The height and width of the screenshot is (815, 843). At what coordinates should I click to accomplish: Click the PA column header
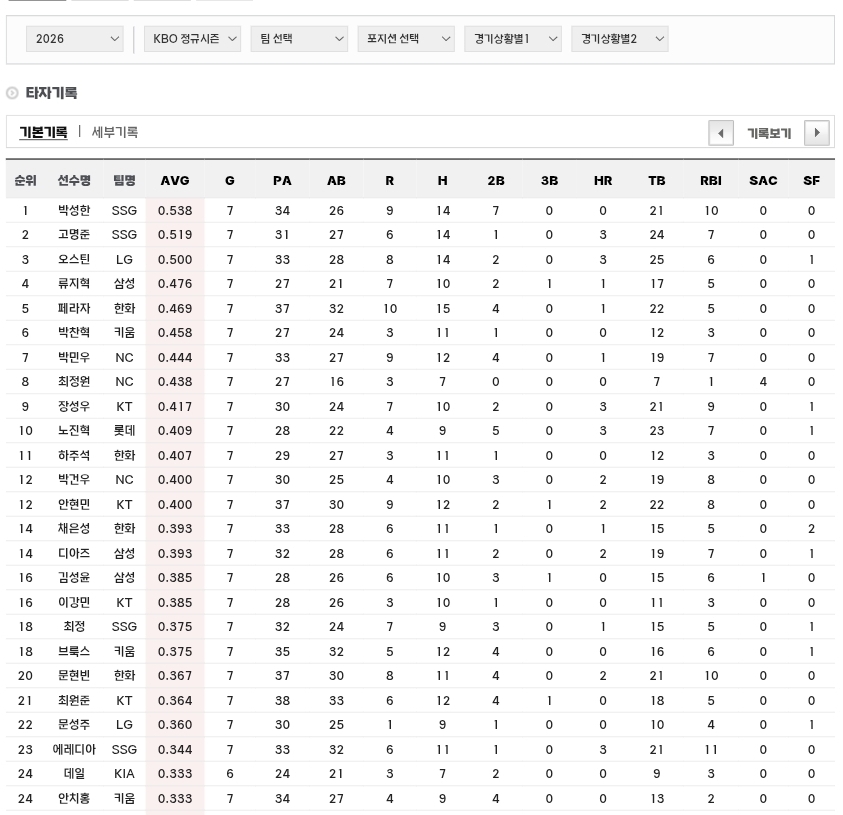tap(282, 181)
